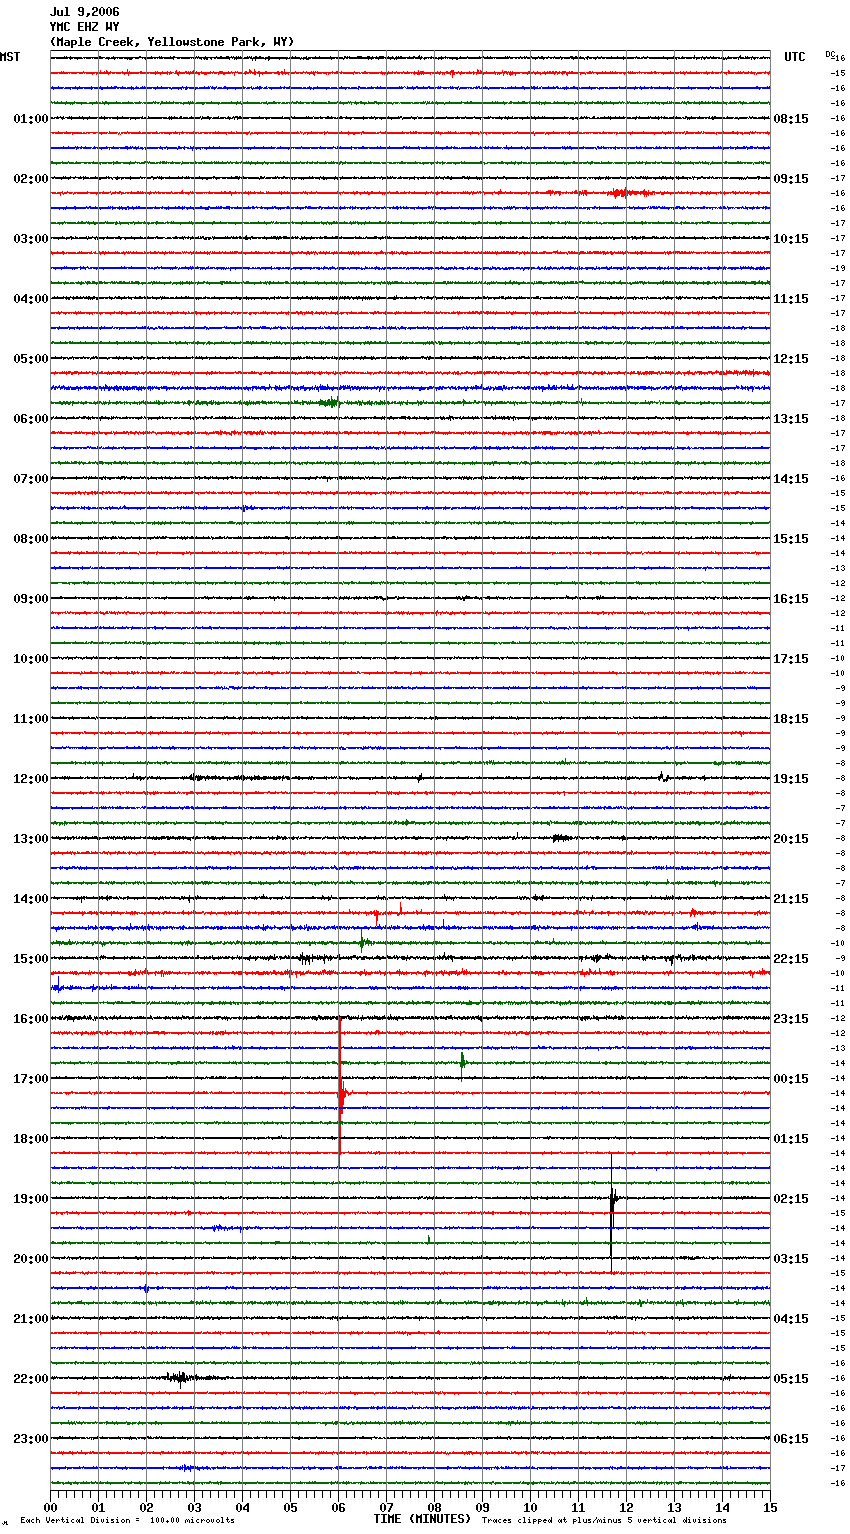Screen dimensions: 850x1534
Task: Click the 19:15 UTC time label
Action: [x=791, y=779]
